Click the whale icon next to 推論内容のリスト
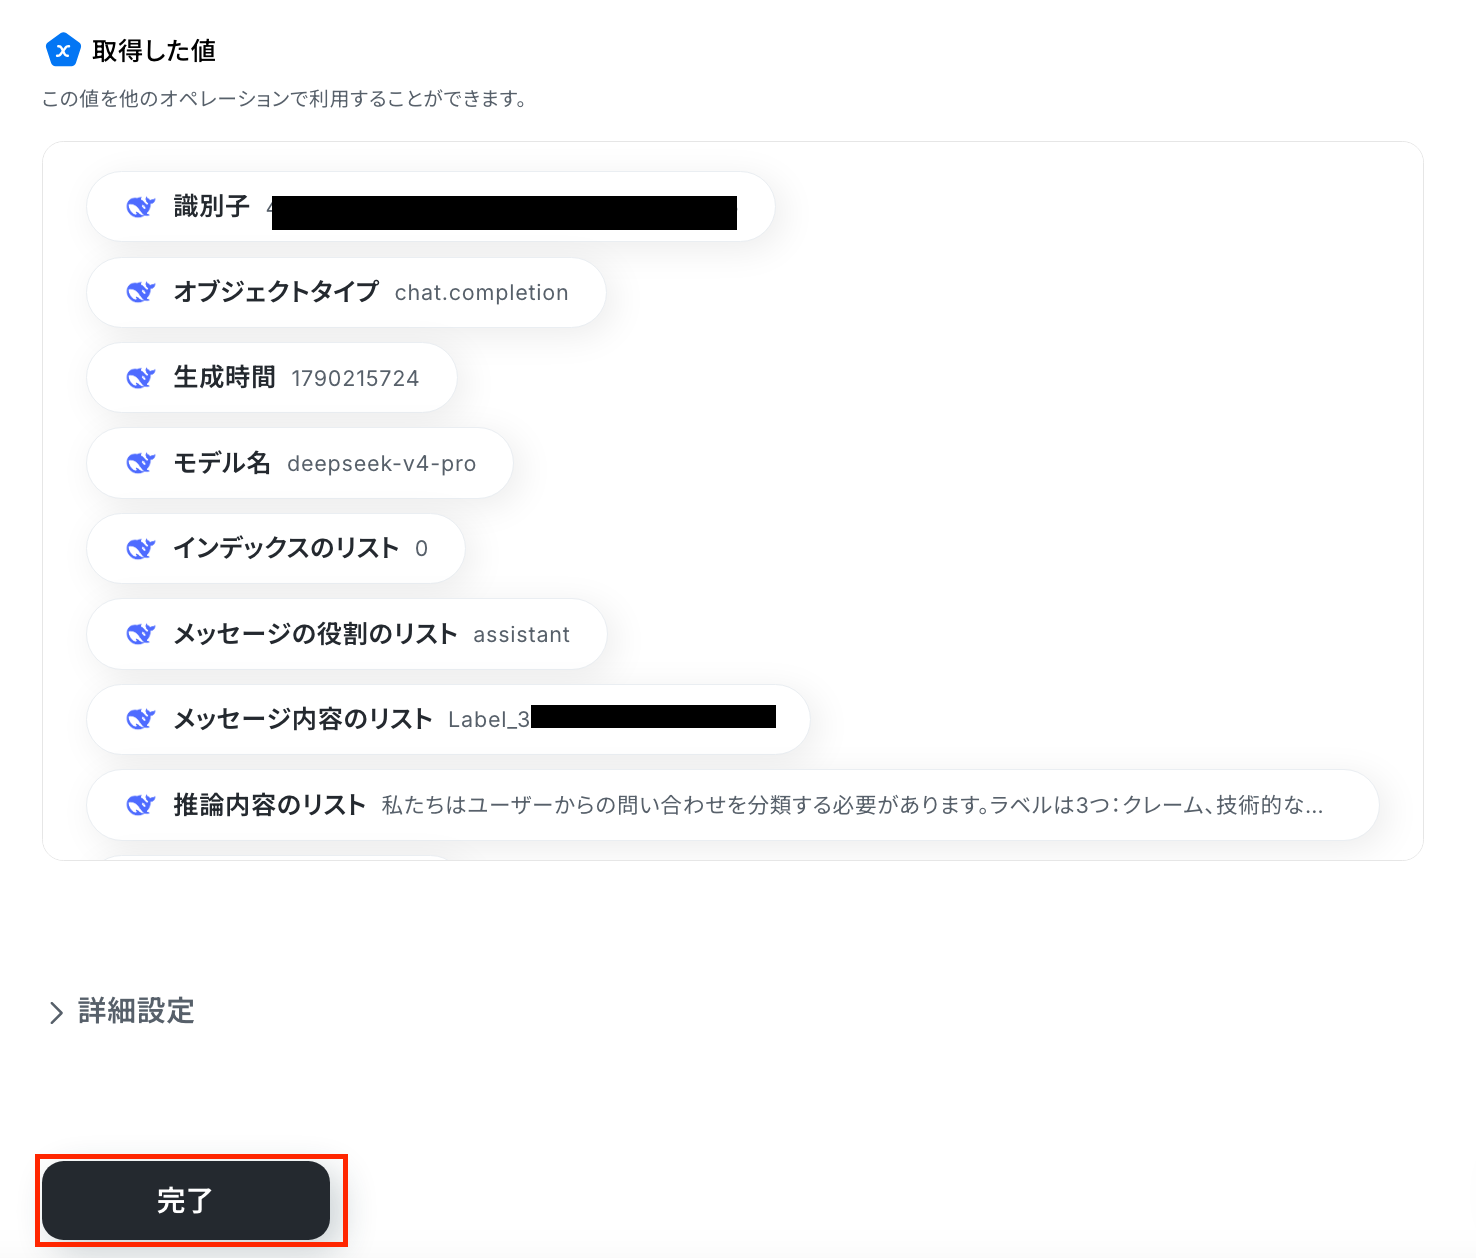The height and width of the screenshot is (1258, 1476). click(x=140, y=805)
